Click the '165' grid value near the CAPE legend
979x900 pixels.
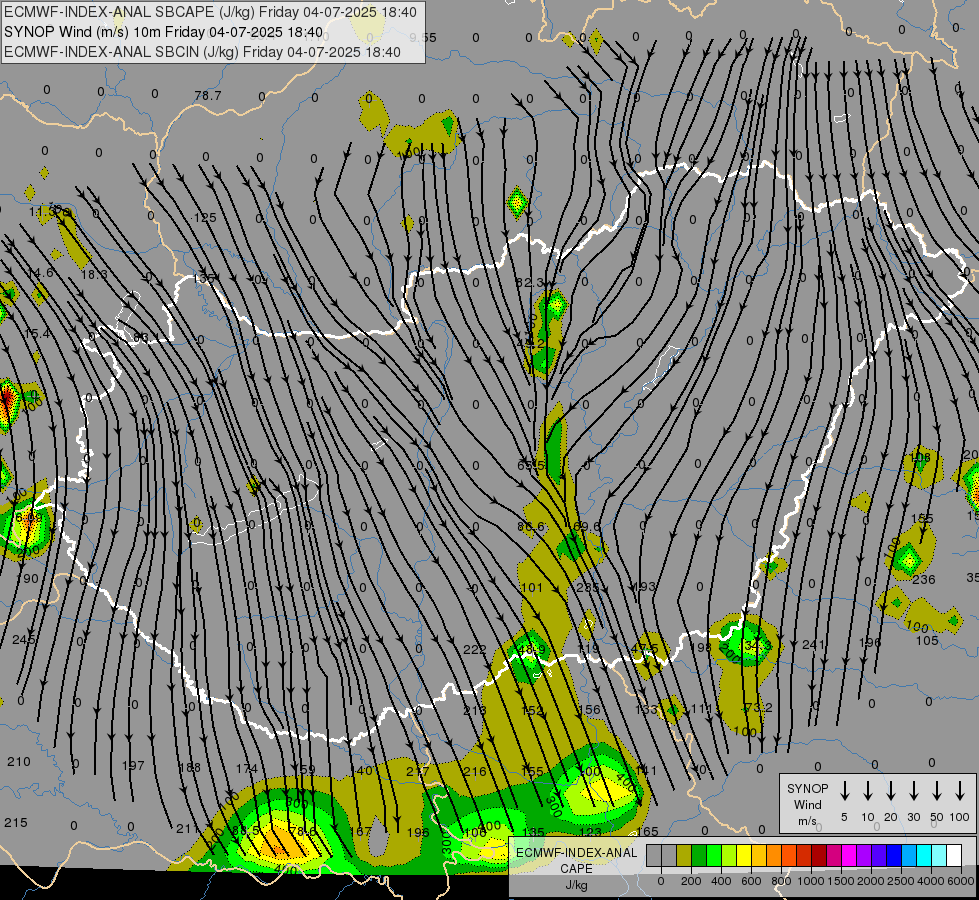coord(647,831)
